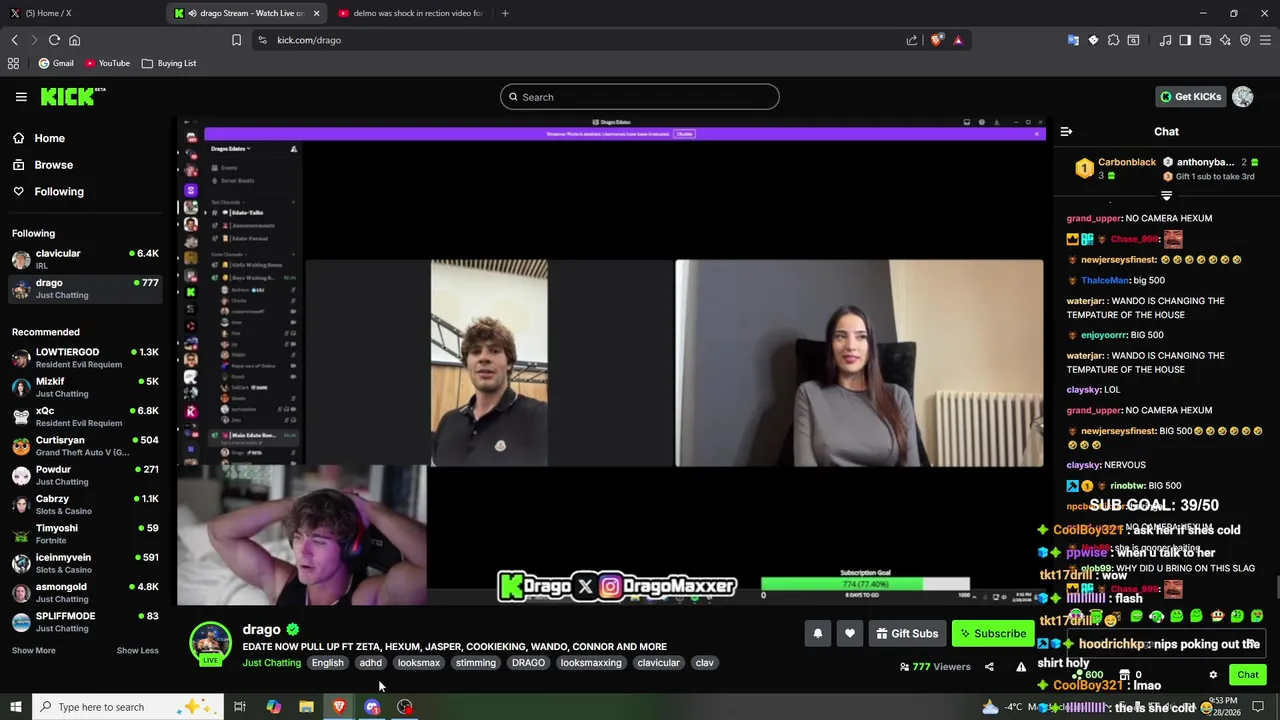Open YouTube bookmark

[x=107, y=63]
